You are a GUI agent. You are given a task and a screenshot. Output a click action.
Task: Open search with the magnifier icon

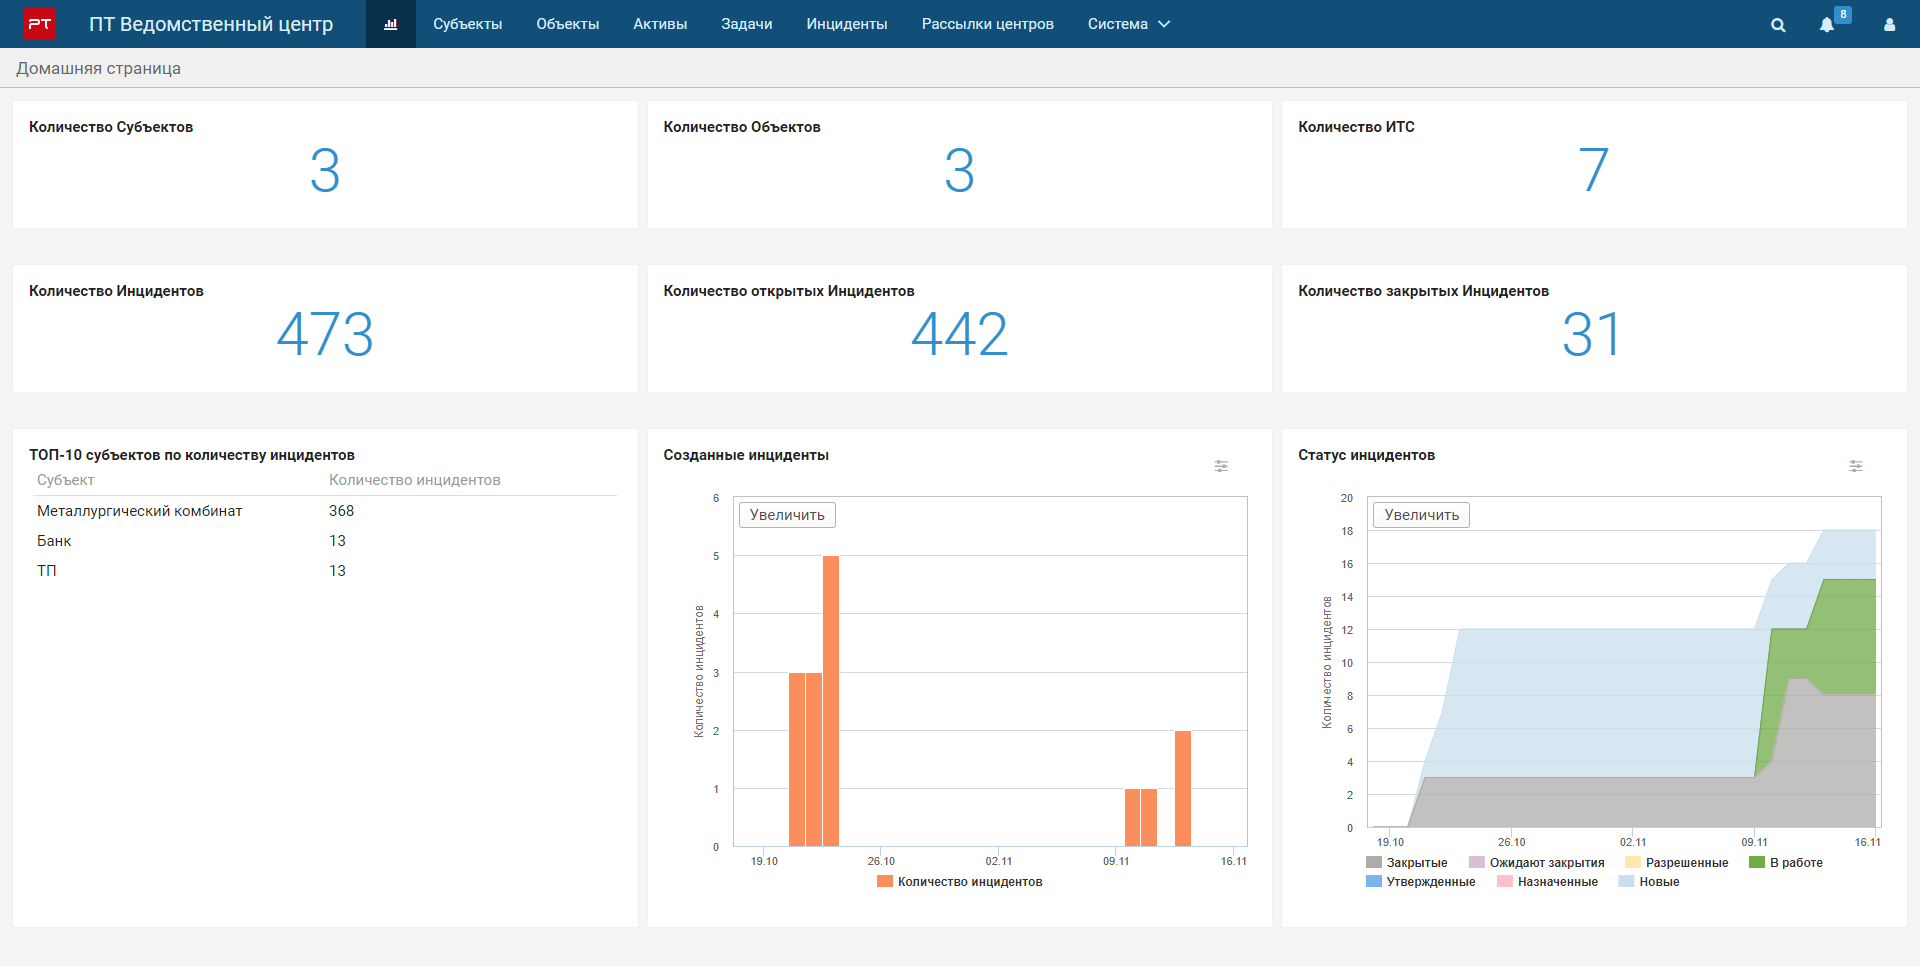point(1777,25)
